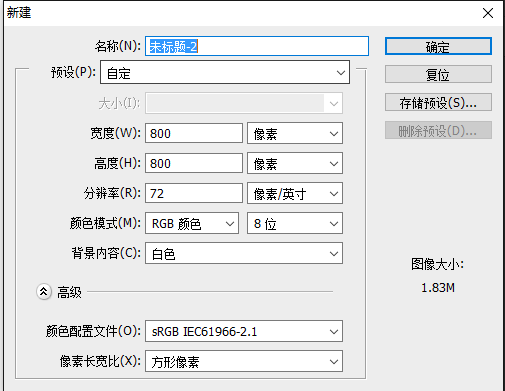Click the 复位 reset button
Viewport: 505px width, 391px height.
(x=438, y=74)
